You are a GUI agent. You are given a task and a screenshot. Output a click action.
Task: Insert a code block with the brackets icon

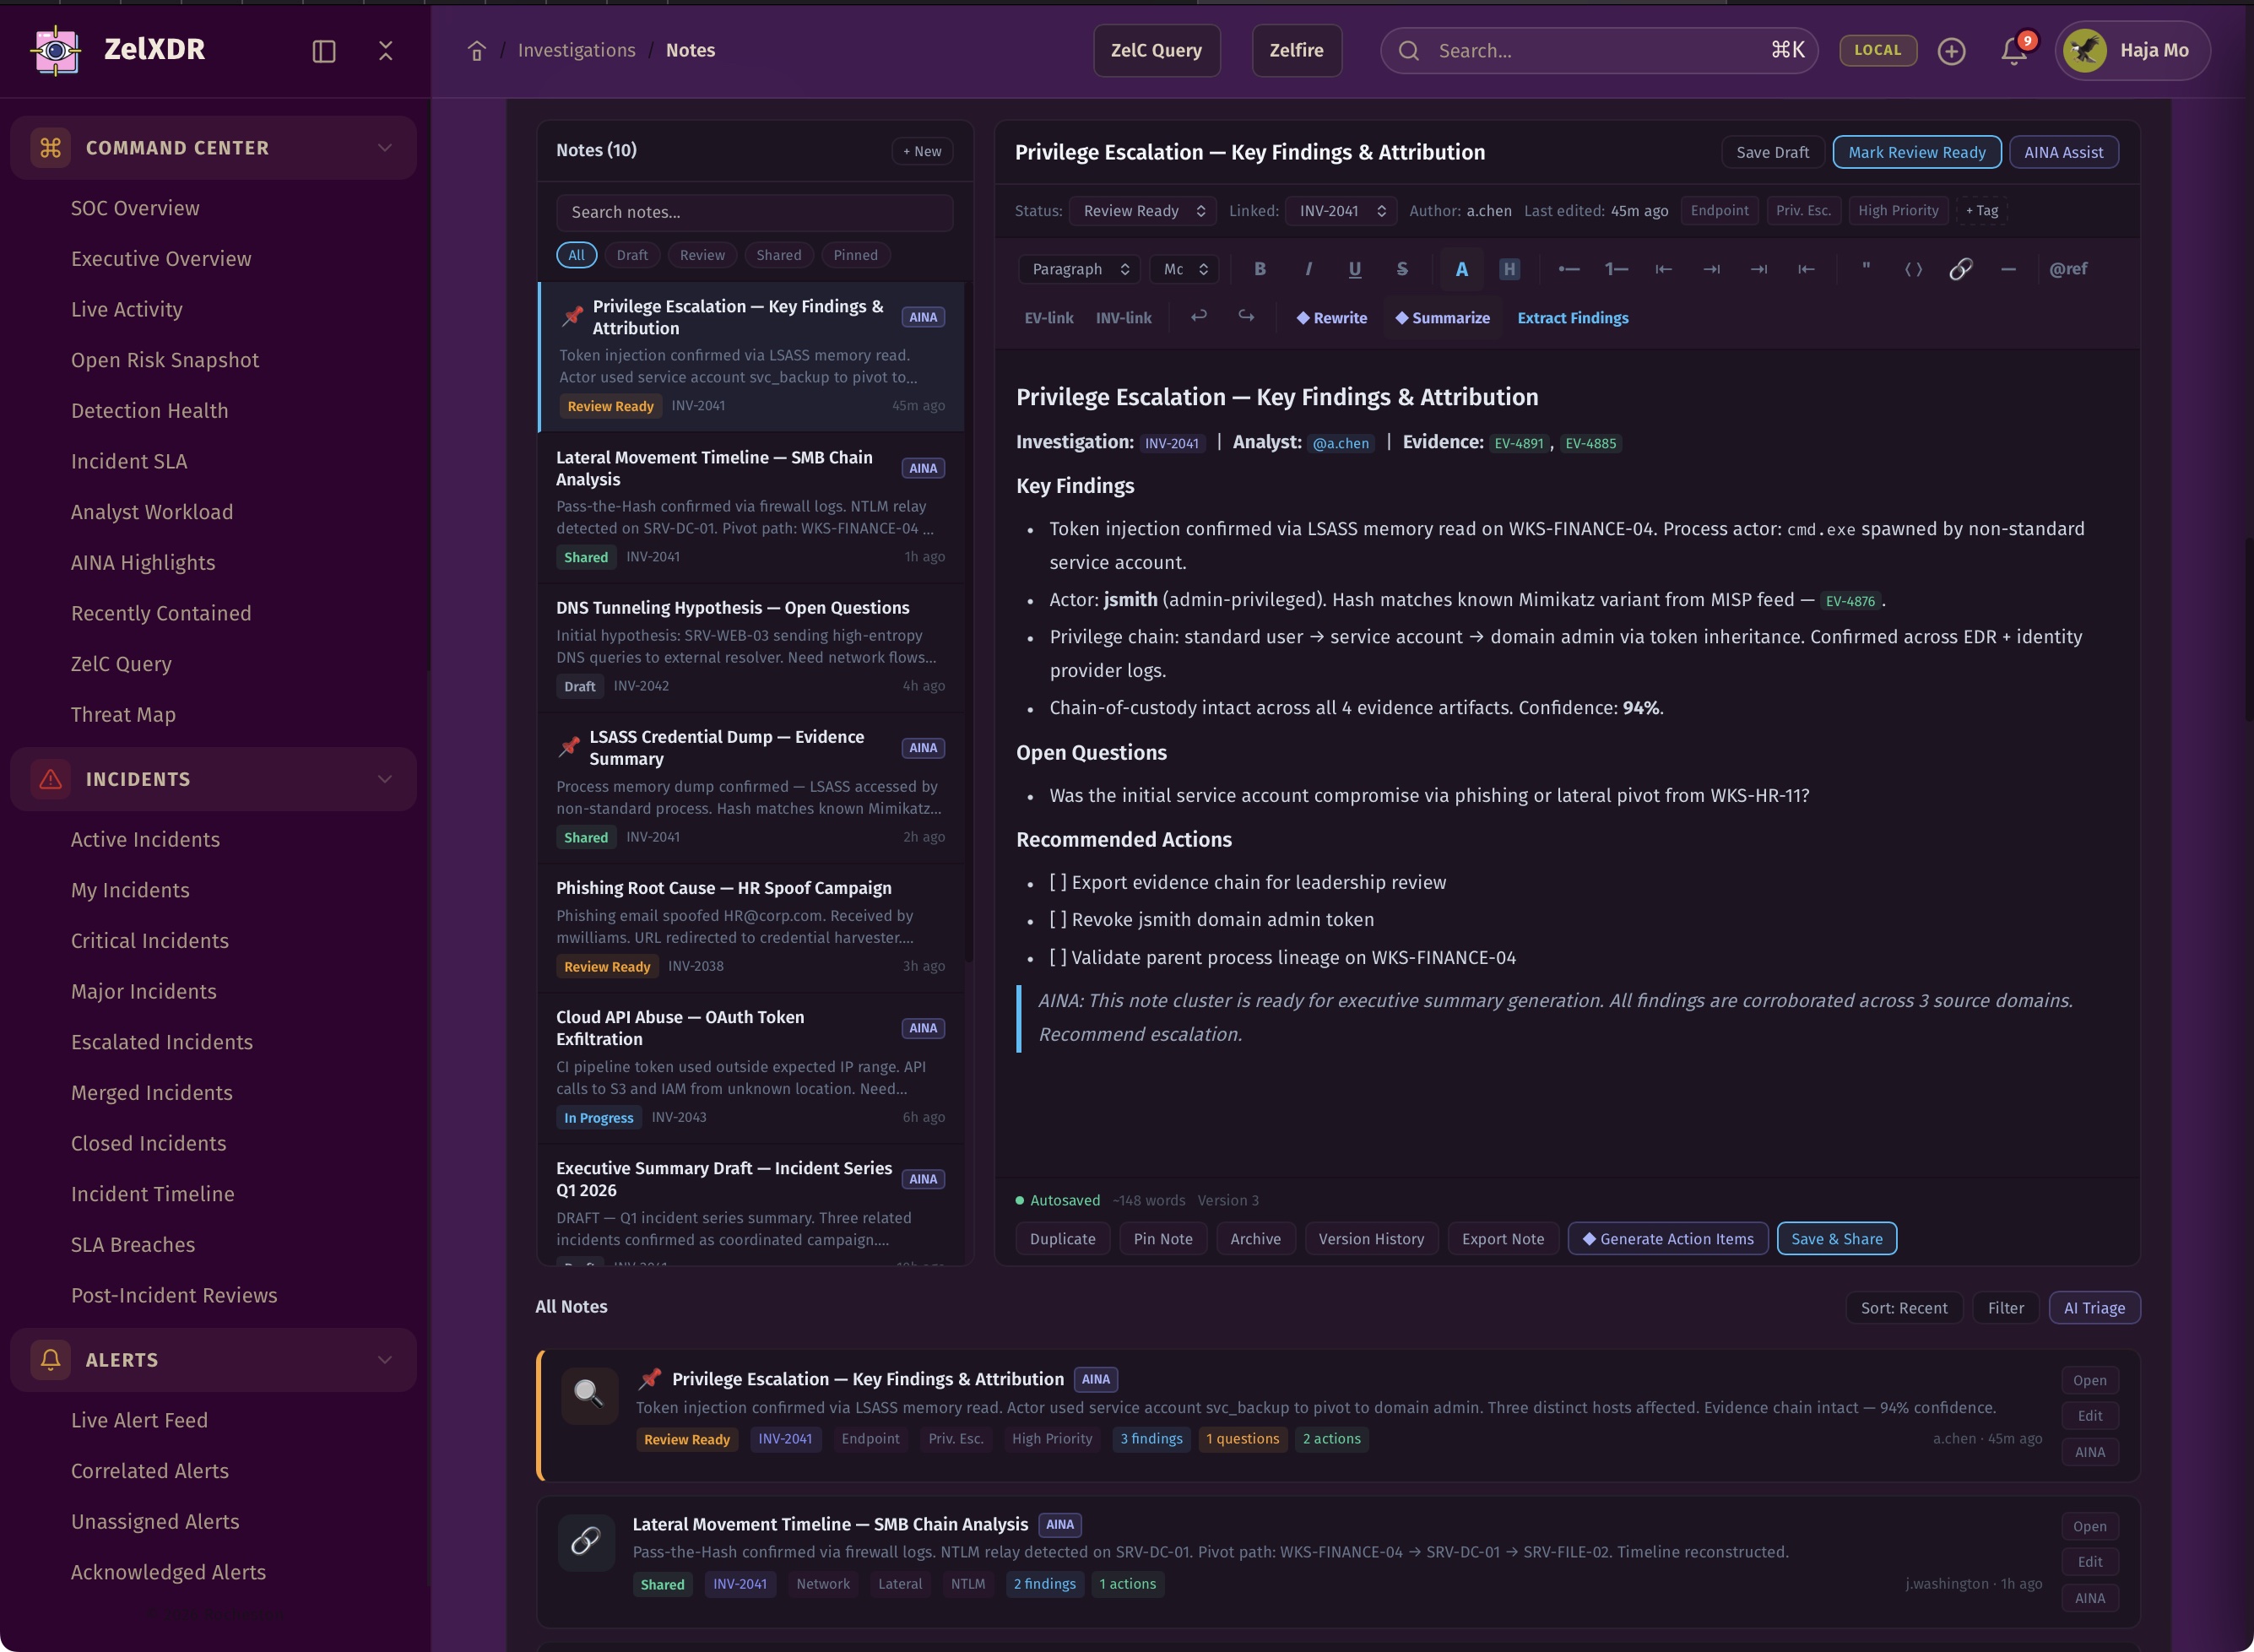coord(1913,269)
